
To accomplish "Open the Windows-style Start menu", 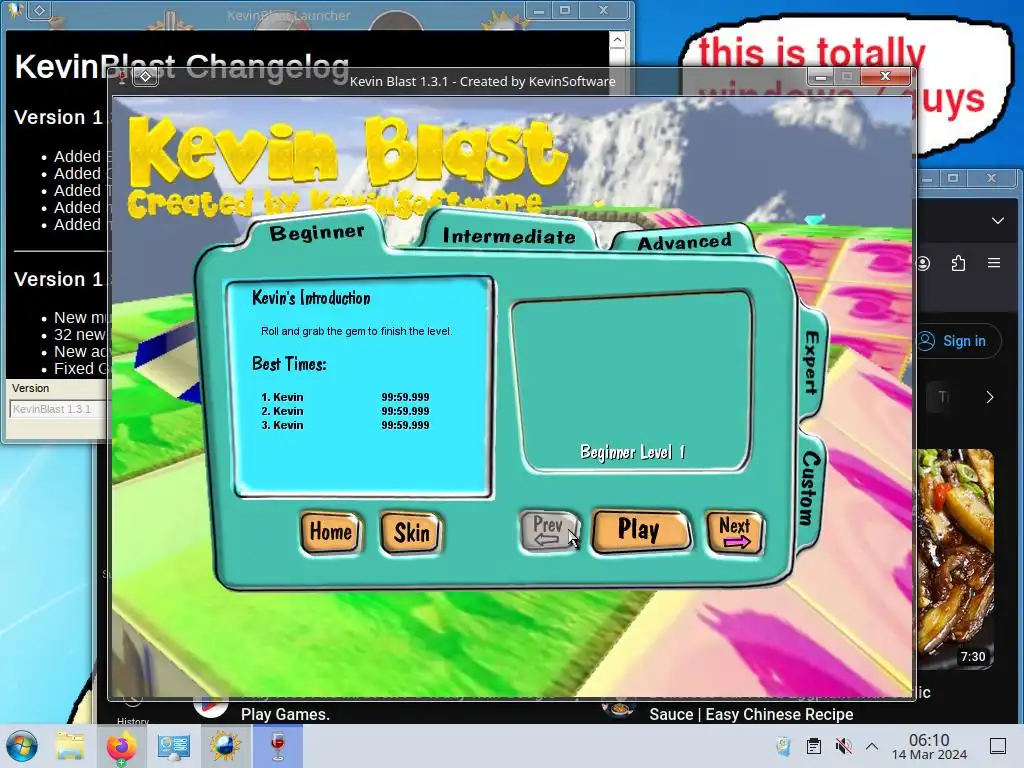I will coord(22,746).
